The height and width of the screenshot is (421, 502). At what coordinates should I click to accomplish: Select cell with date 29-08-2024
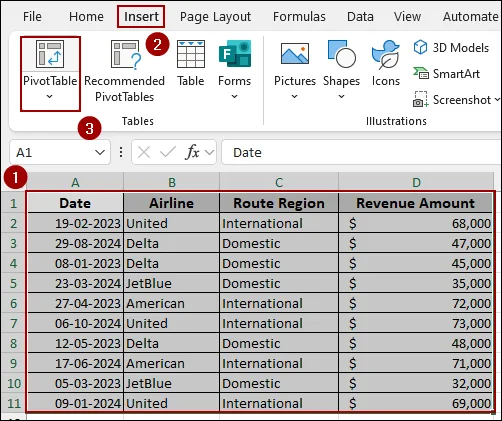tap(75, 243)
